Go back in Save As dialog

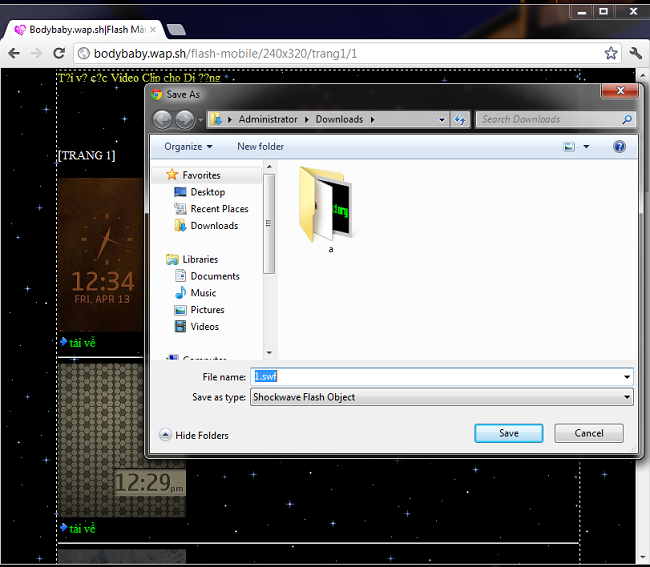tap(162, 120)
